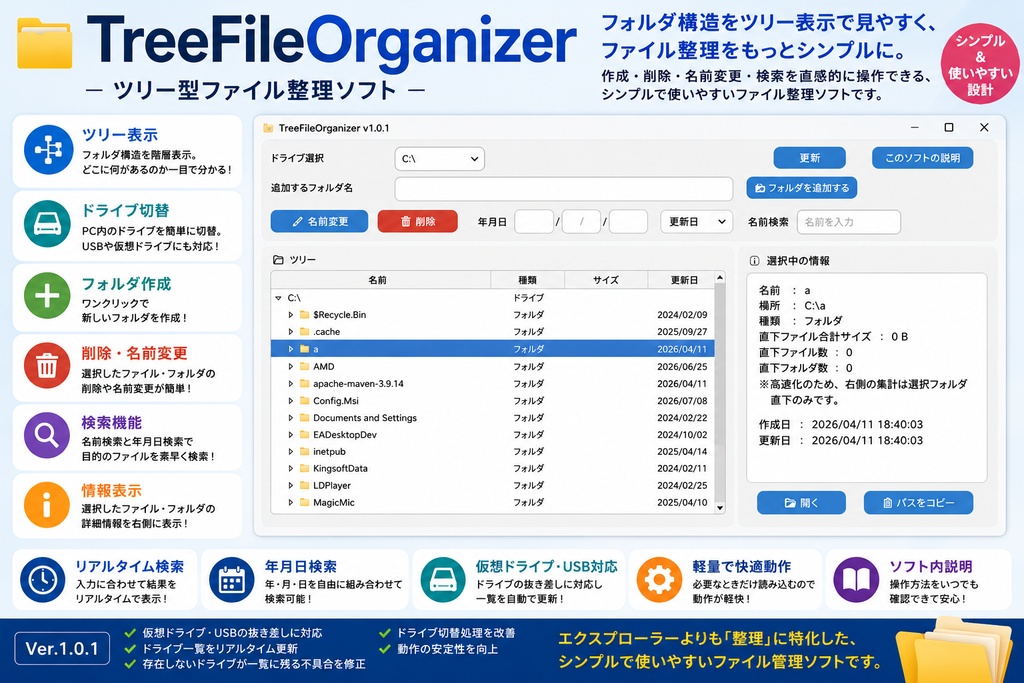Click the orange gear lightweight icon

(x=659, y=580)
